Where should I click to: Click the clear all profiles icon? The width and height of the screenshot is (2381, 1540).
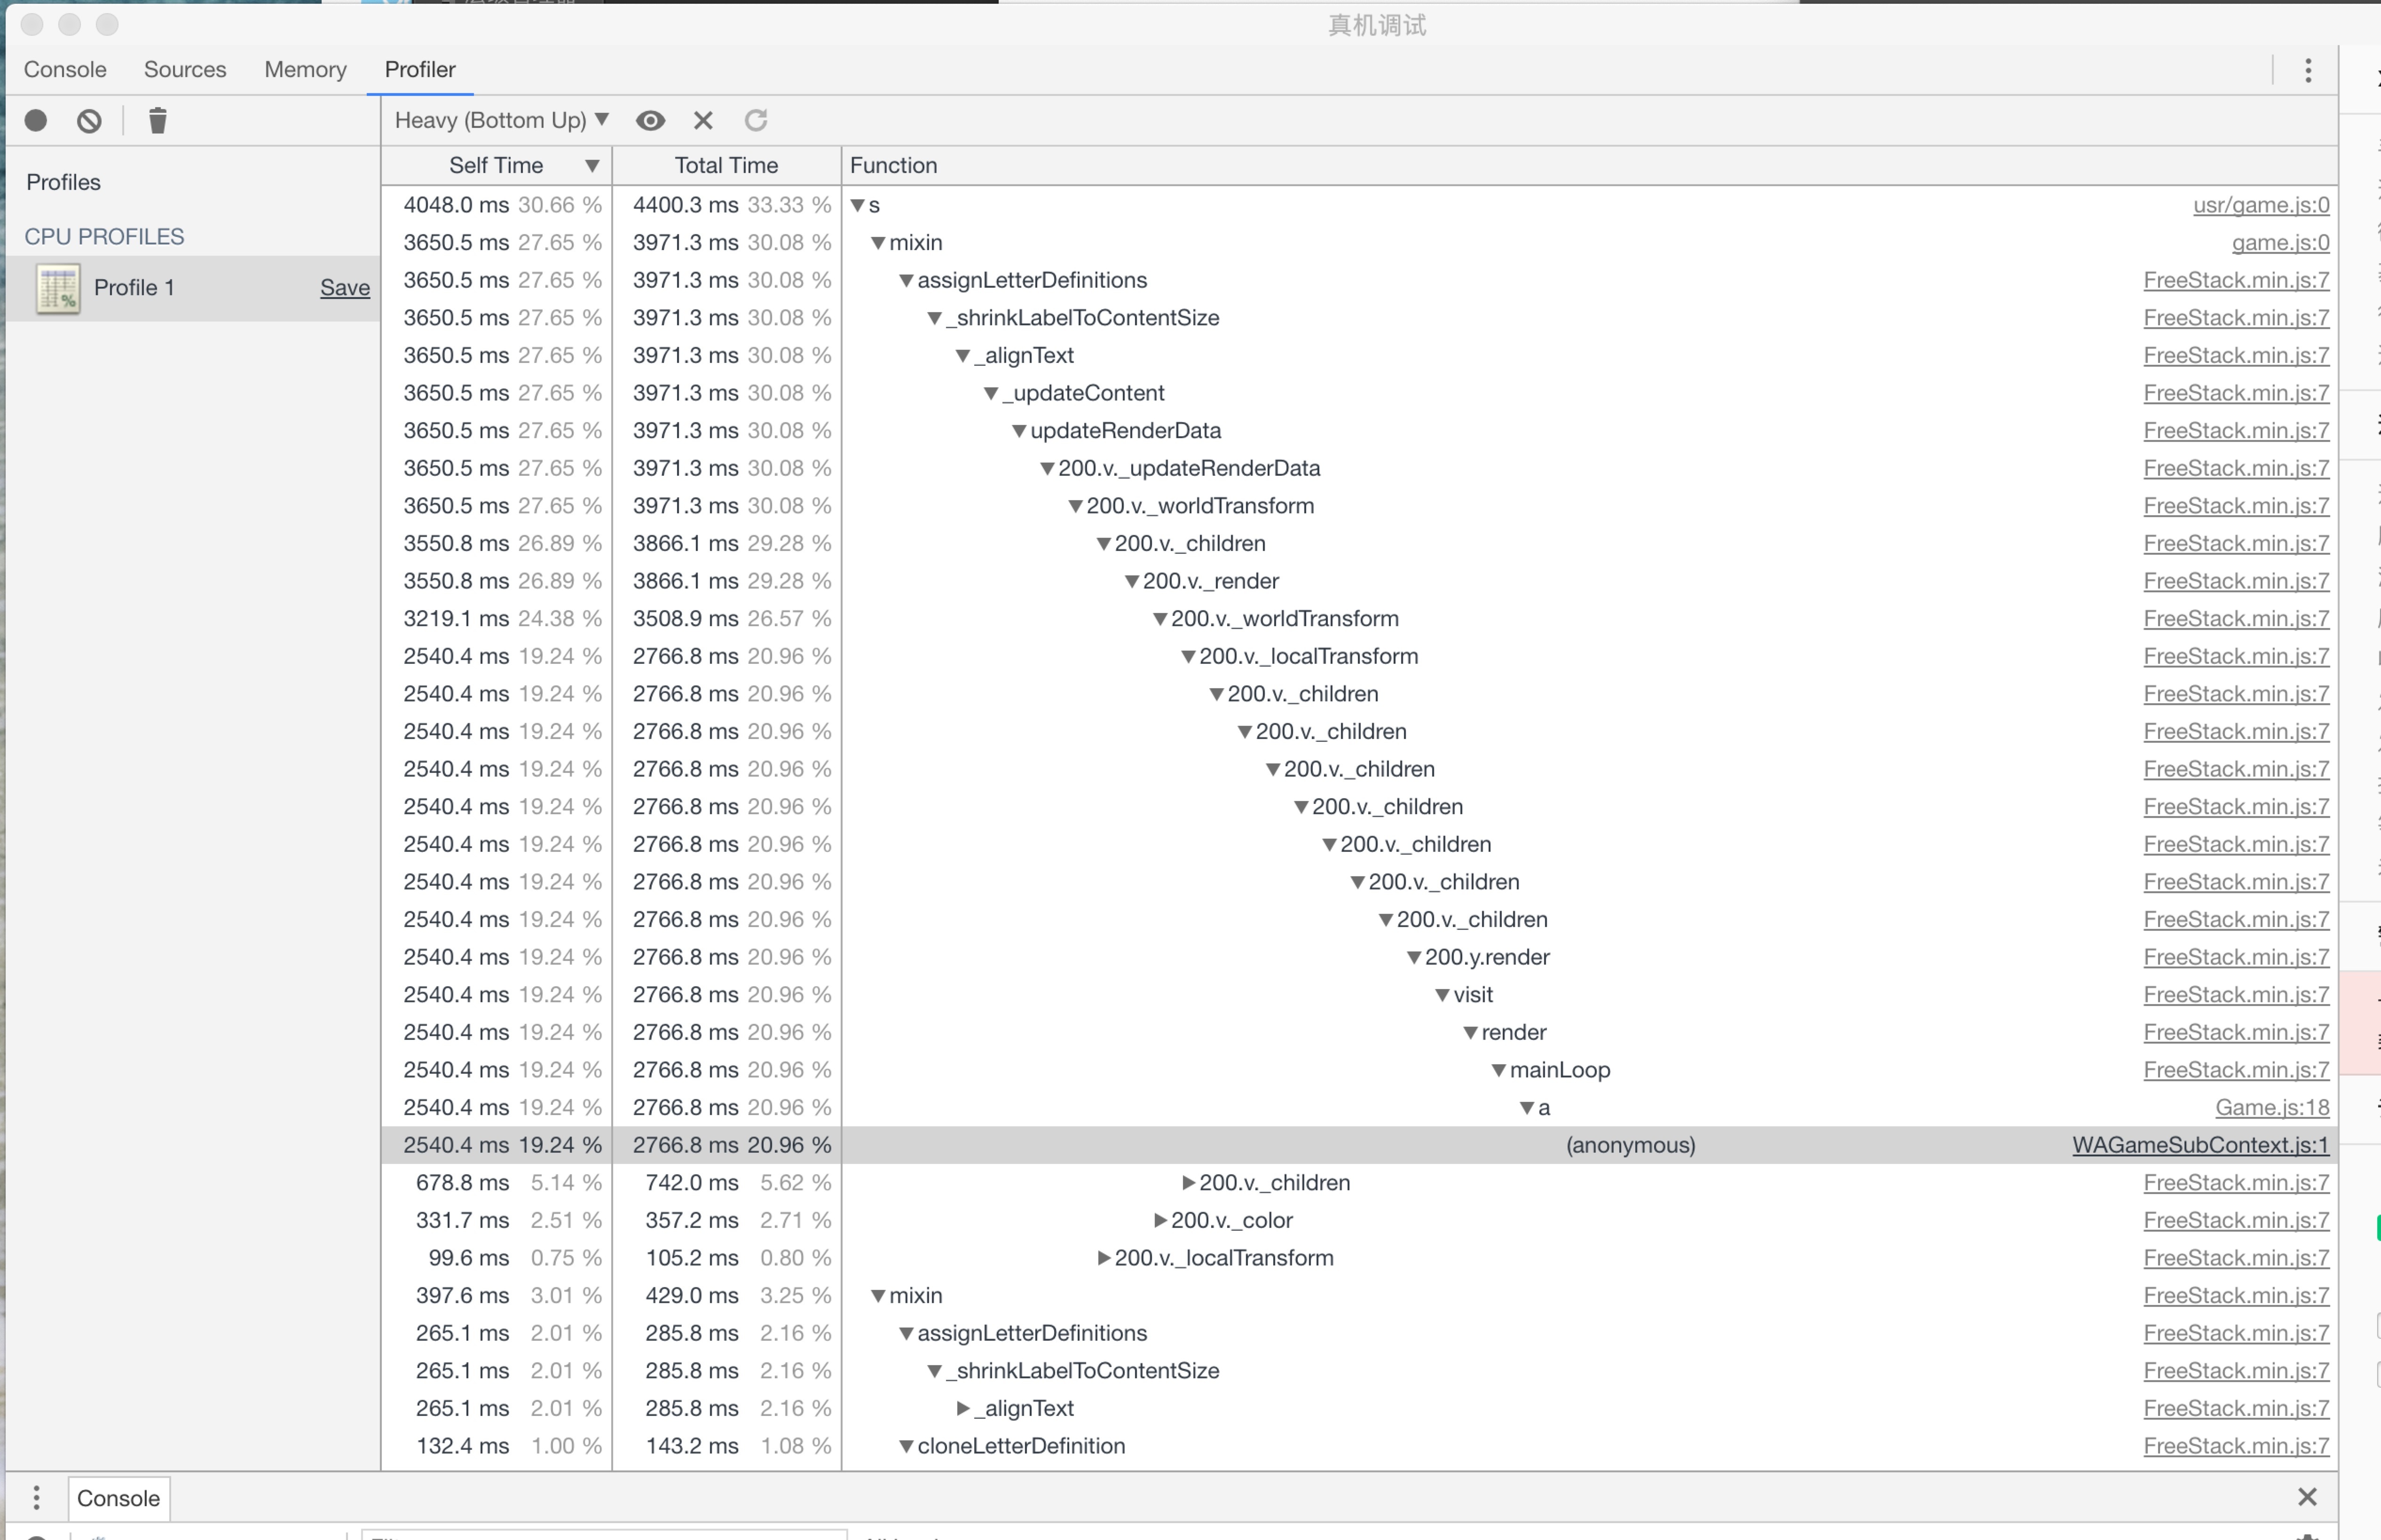[x=89, y=121]
